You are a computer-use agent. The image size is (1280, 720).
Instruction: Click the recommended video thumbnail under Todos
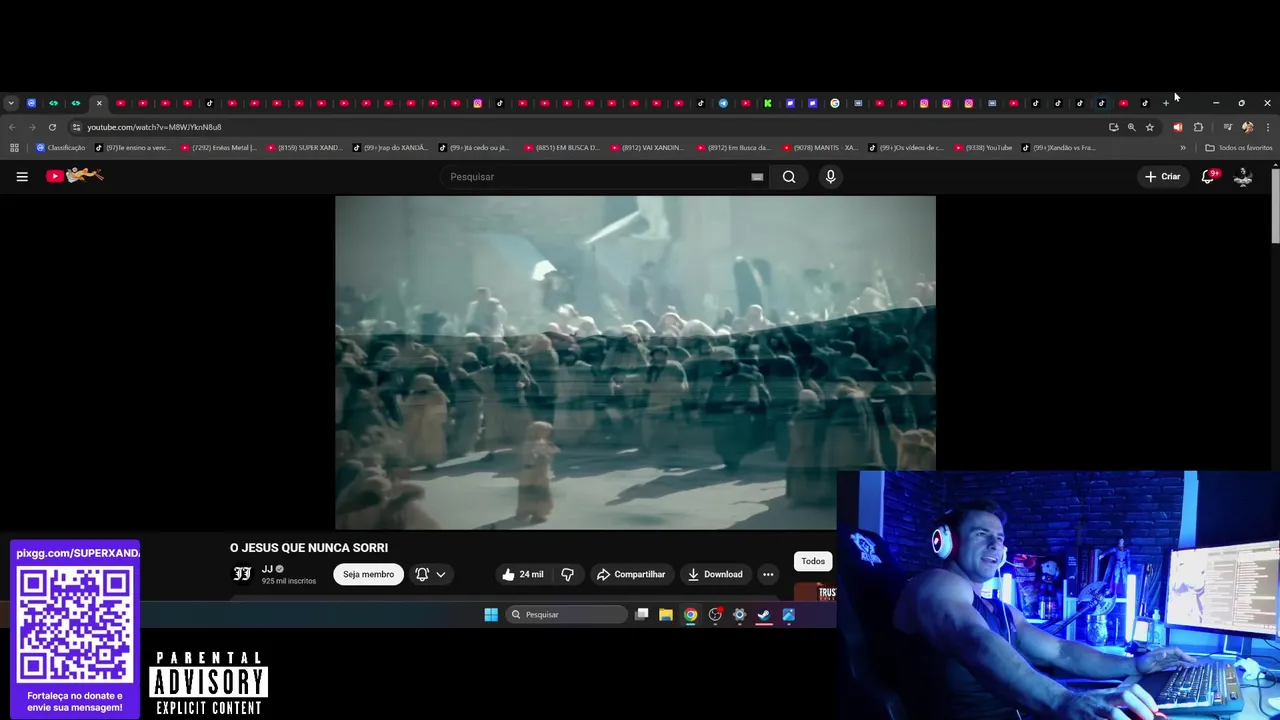click(815, 592)
